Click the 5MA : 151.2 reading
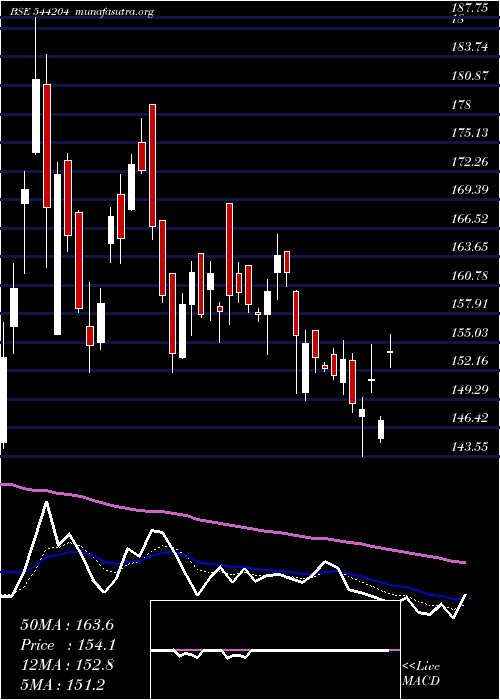Image resolution: width=500 pixels, height=700 pixels. (x=62, y=685)
